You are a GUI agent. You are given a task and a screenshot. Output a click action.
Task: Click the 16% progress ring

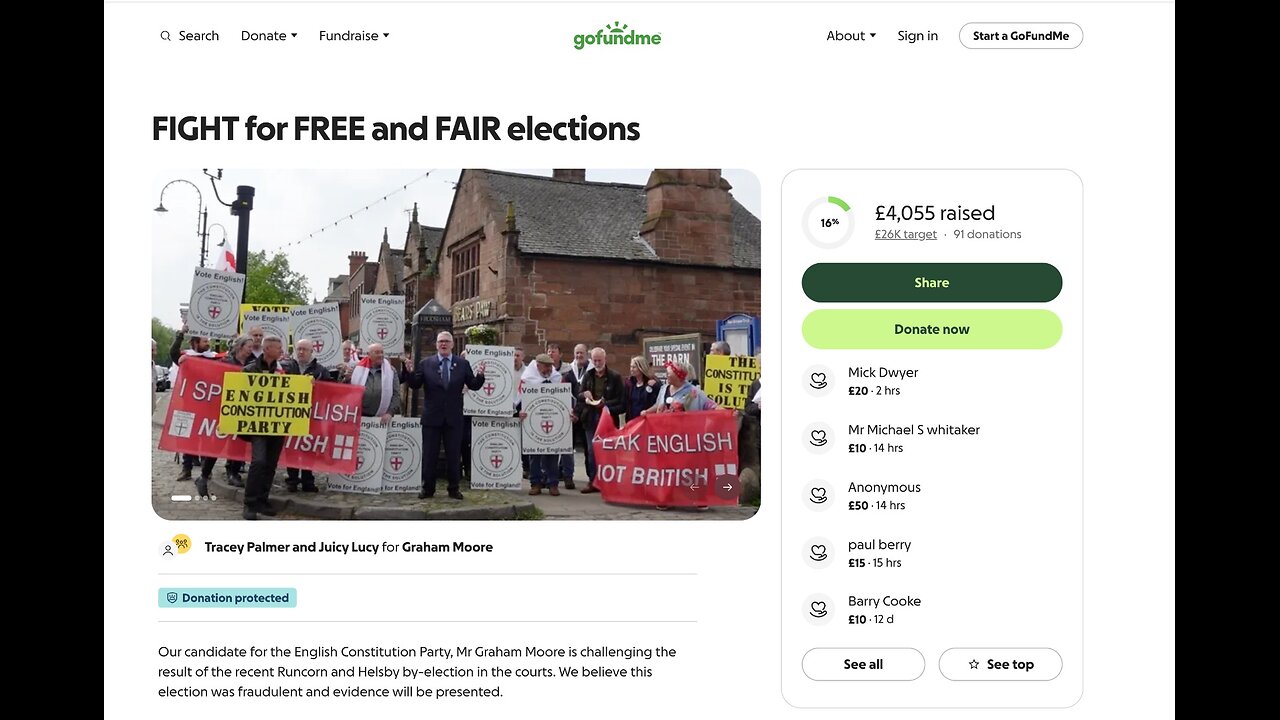[829, 222]
